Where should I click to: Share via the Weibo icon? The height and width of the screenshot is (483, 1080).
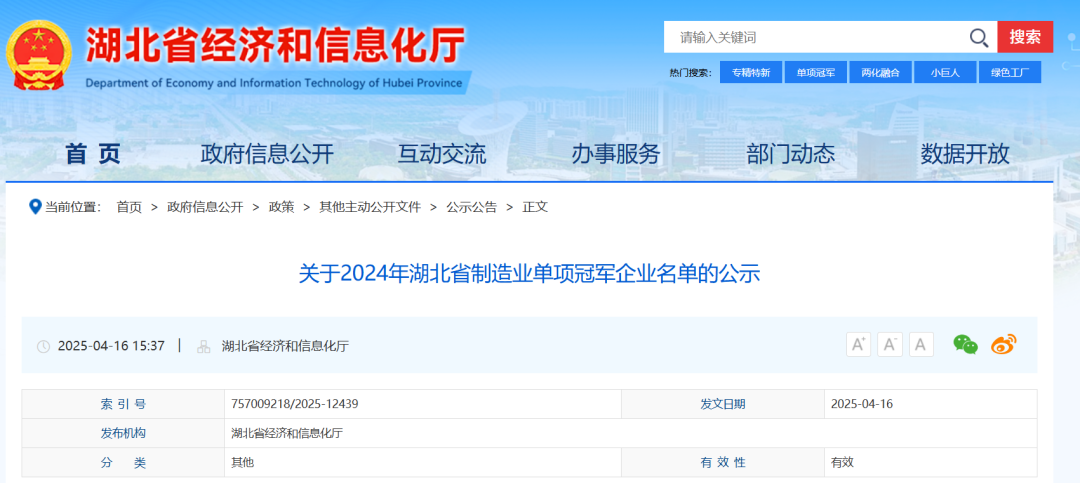1004,344
